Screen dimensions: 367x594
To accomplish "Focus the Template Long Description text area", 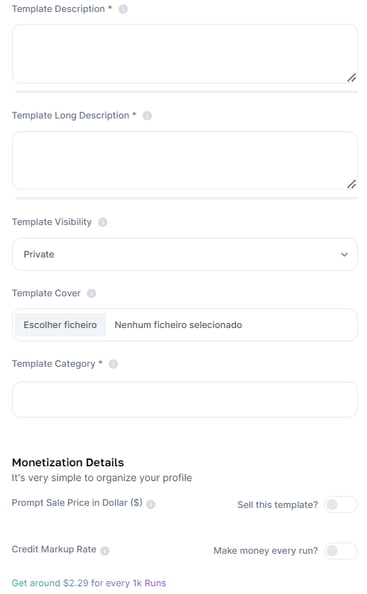I will (184, 161).
